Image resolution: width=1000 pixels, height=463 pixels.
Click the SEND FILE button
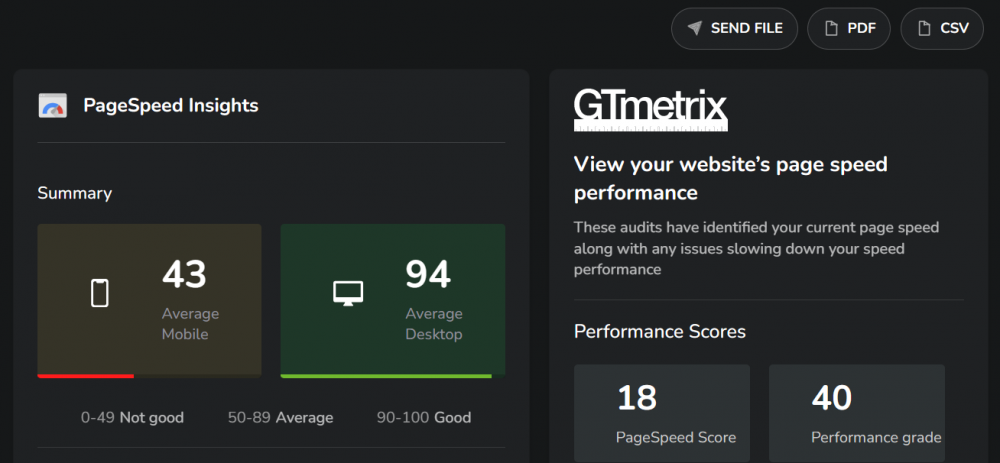point(734,29)
